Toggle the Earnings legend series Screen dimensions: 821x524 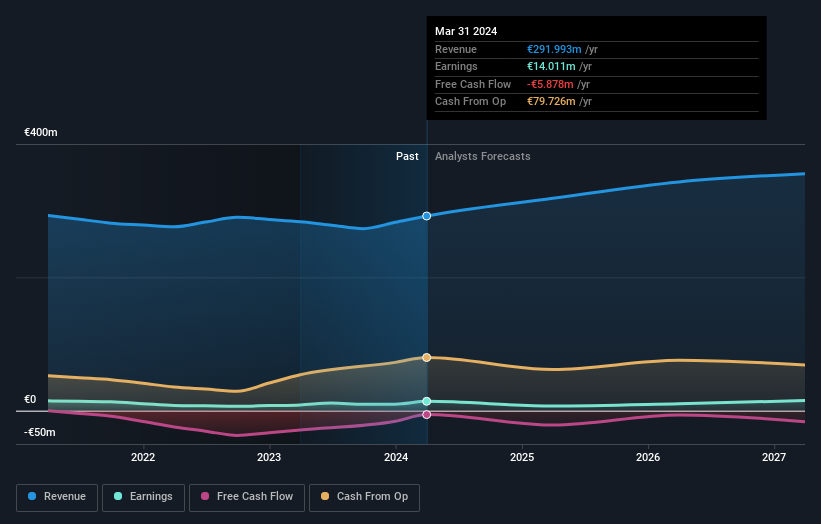tap(143, 497)
